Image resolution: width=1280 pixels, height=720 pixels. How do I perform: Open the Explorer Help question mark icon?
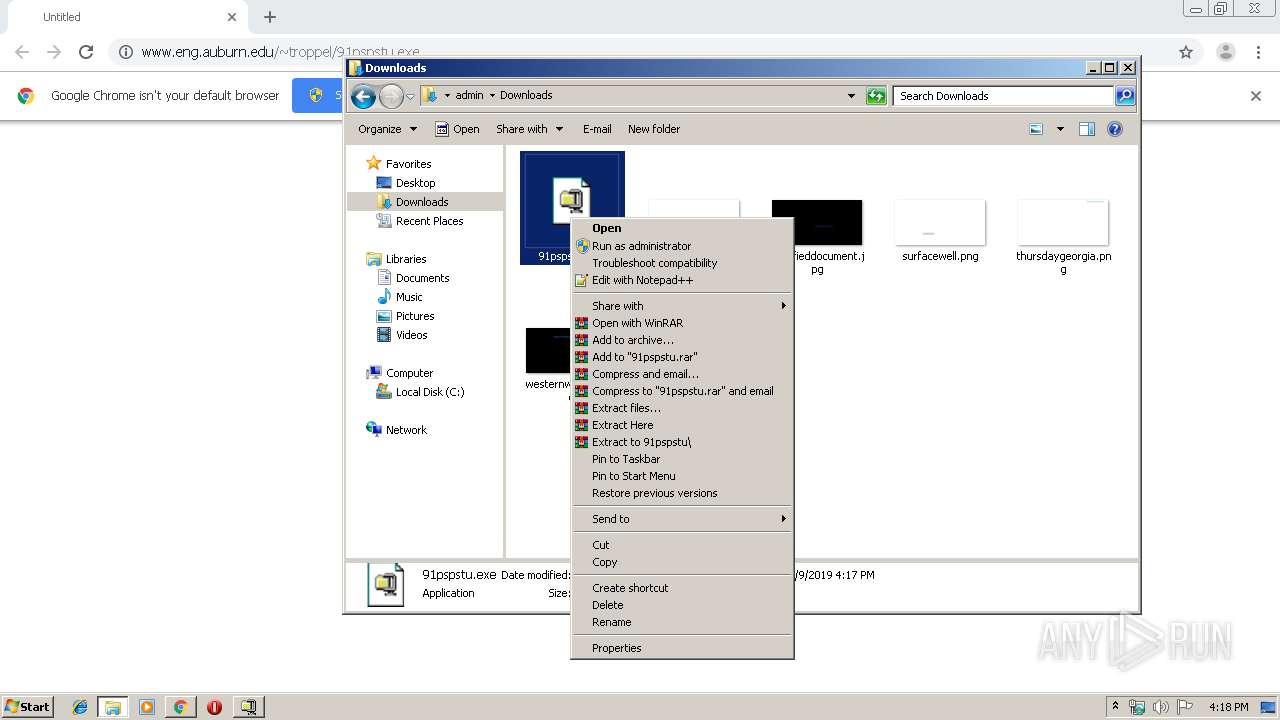pos(1115,129)
